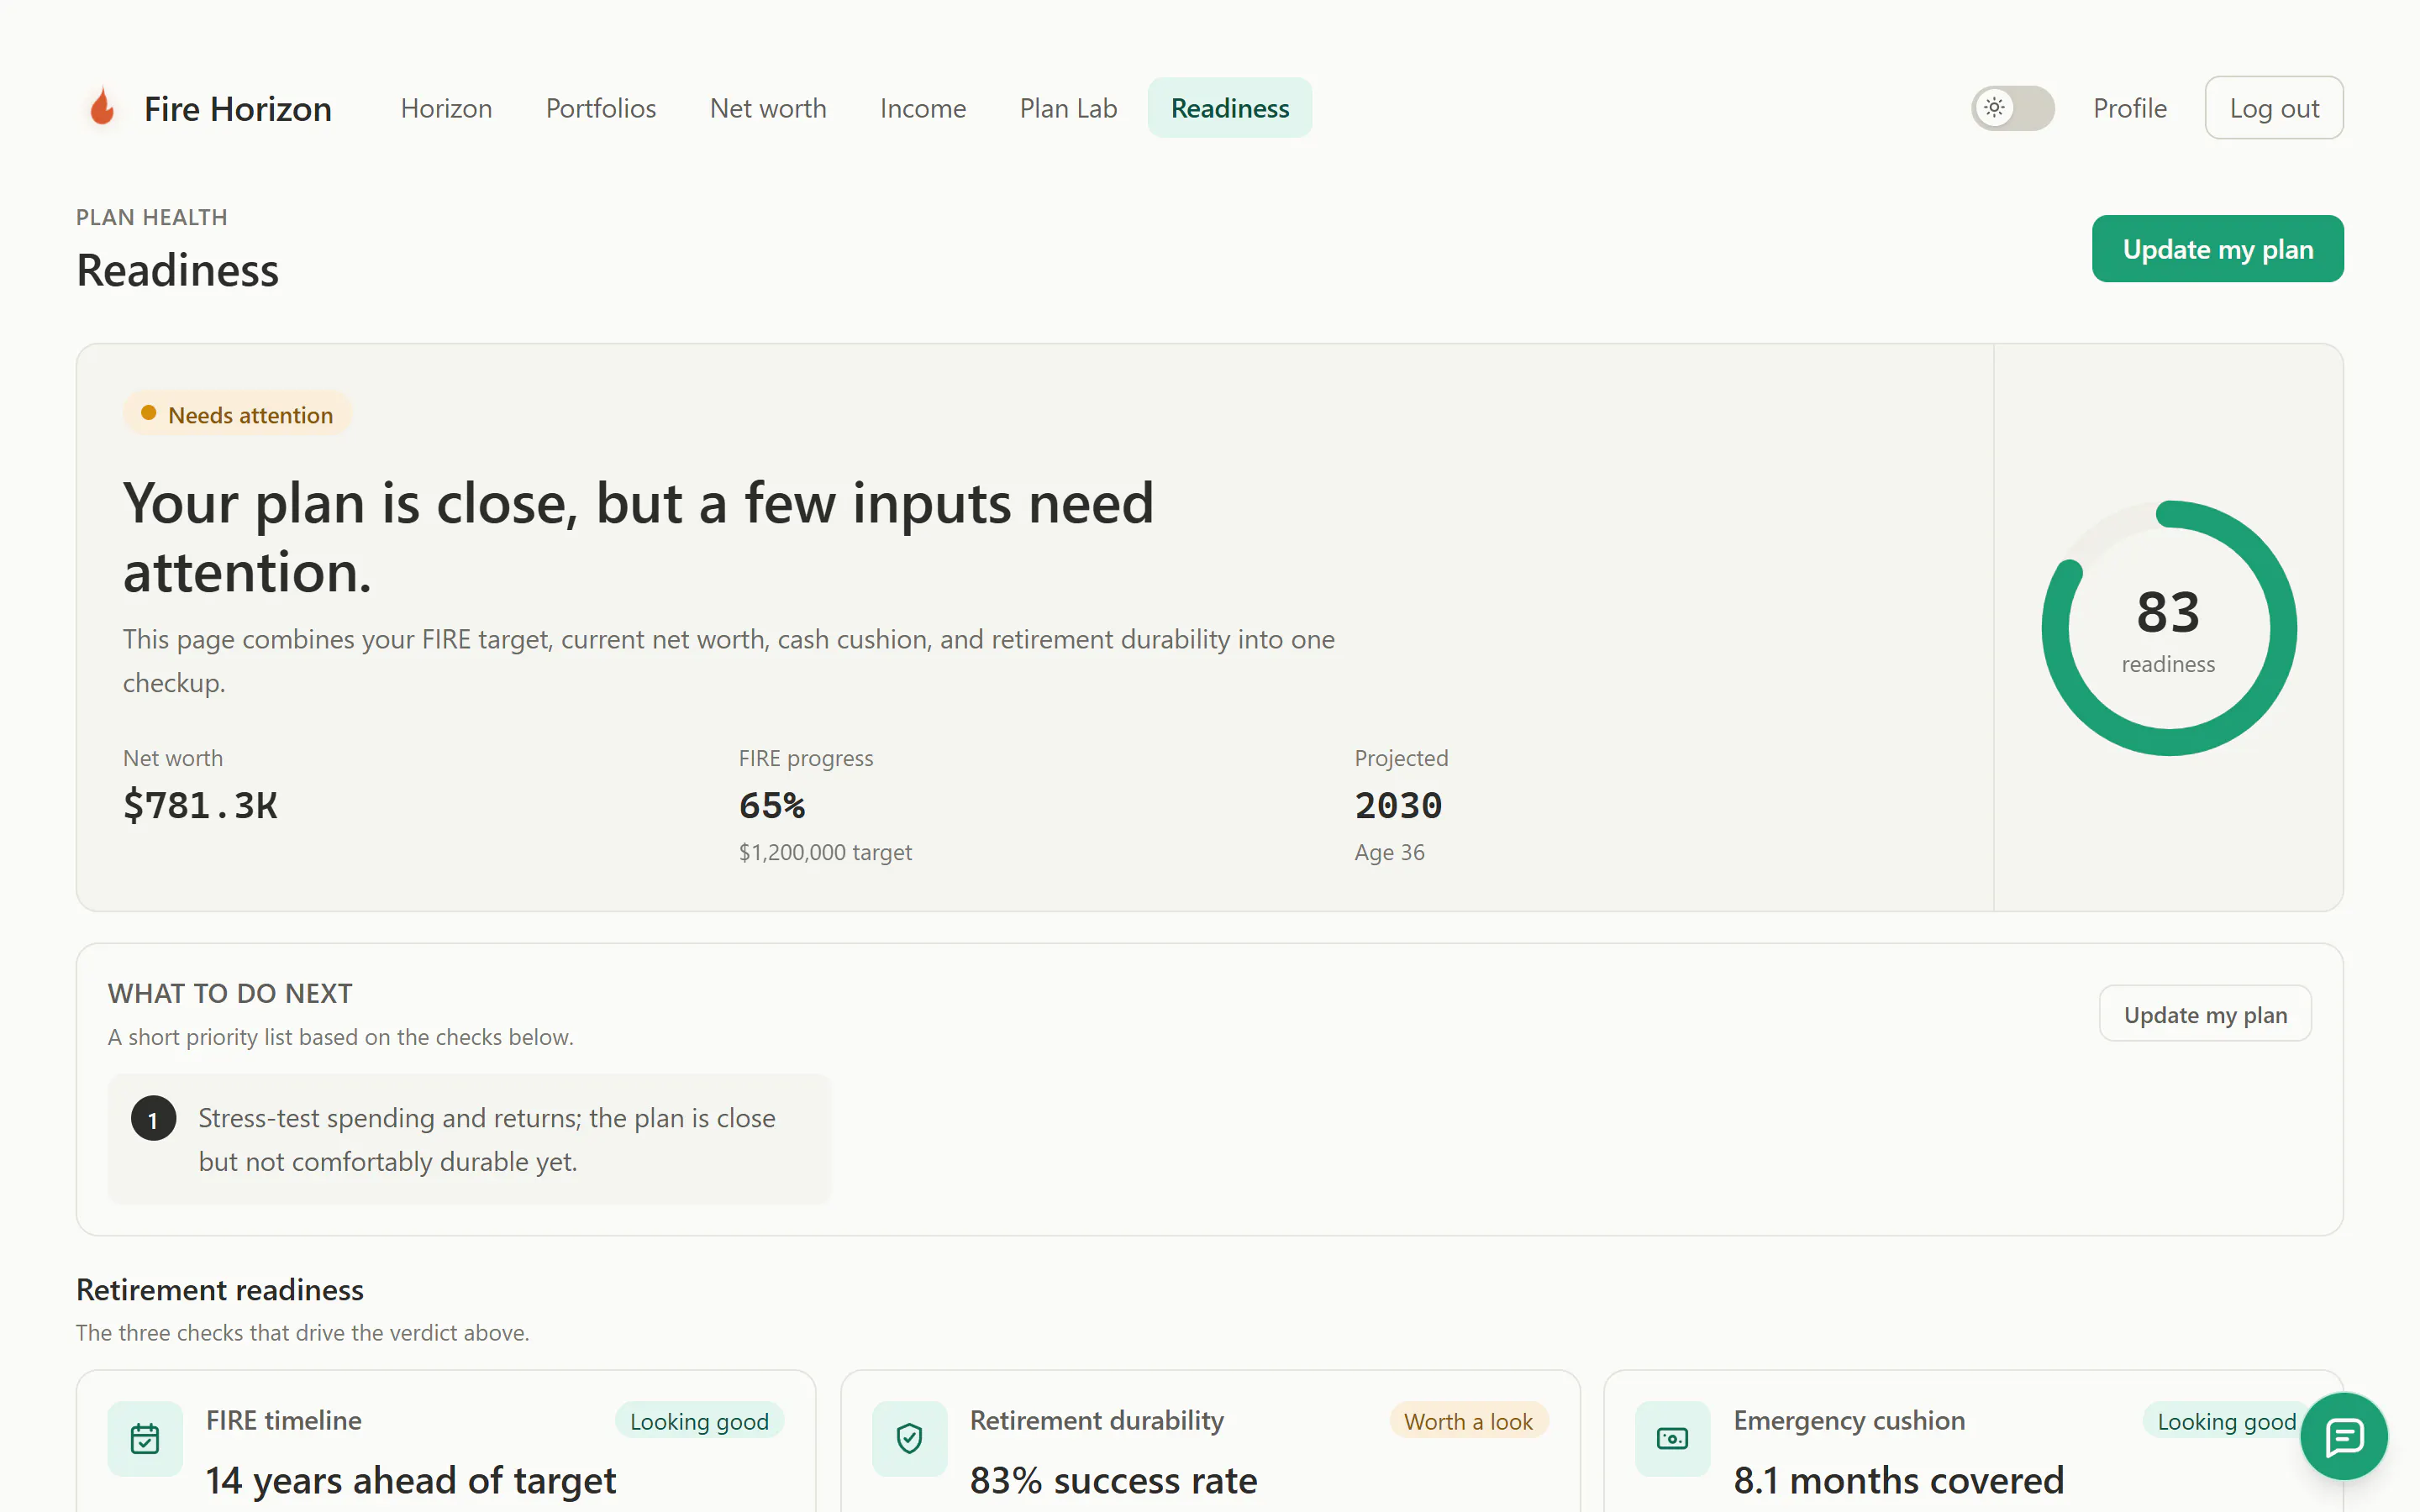This screenshot has width=2420, height=1512.
Task: Open the Horizon nav tab
Action: 446,108
